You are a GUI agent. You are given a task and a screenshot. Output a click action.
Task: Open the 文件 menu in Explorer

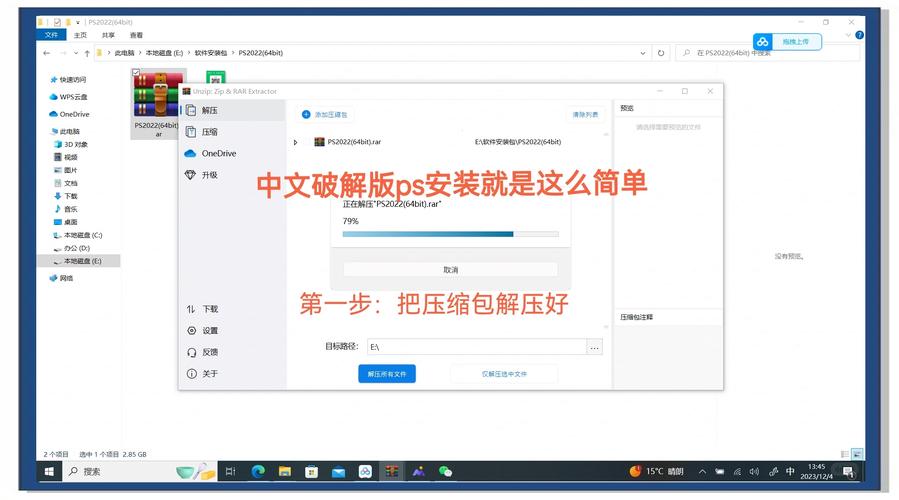(52, 35)
